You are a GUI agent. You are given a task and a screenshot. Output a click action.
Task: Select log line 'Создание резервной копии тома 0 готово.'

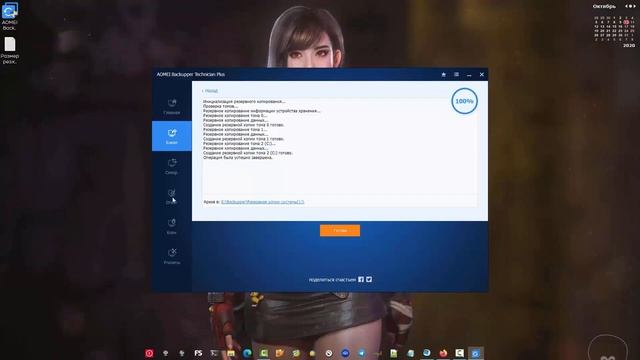point(243,125)
